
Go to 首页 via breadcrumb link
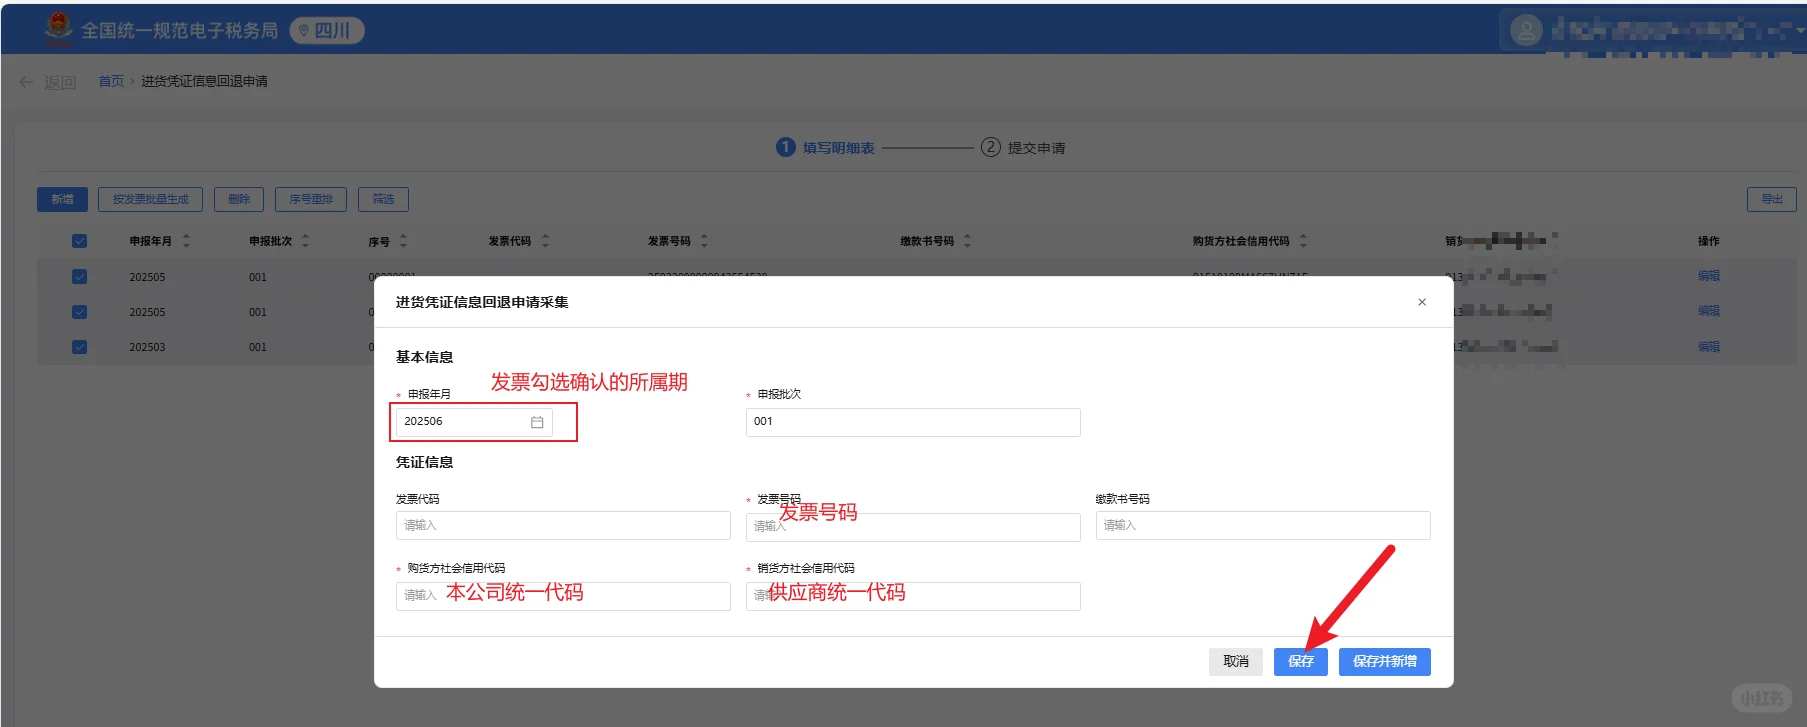pyautogui.click(x=111, y=81)
